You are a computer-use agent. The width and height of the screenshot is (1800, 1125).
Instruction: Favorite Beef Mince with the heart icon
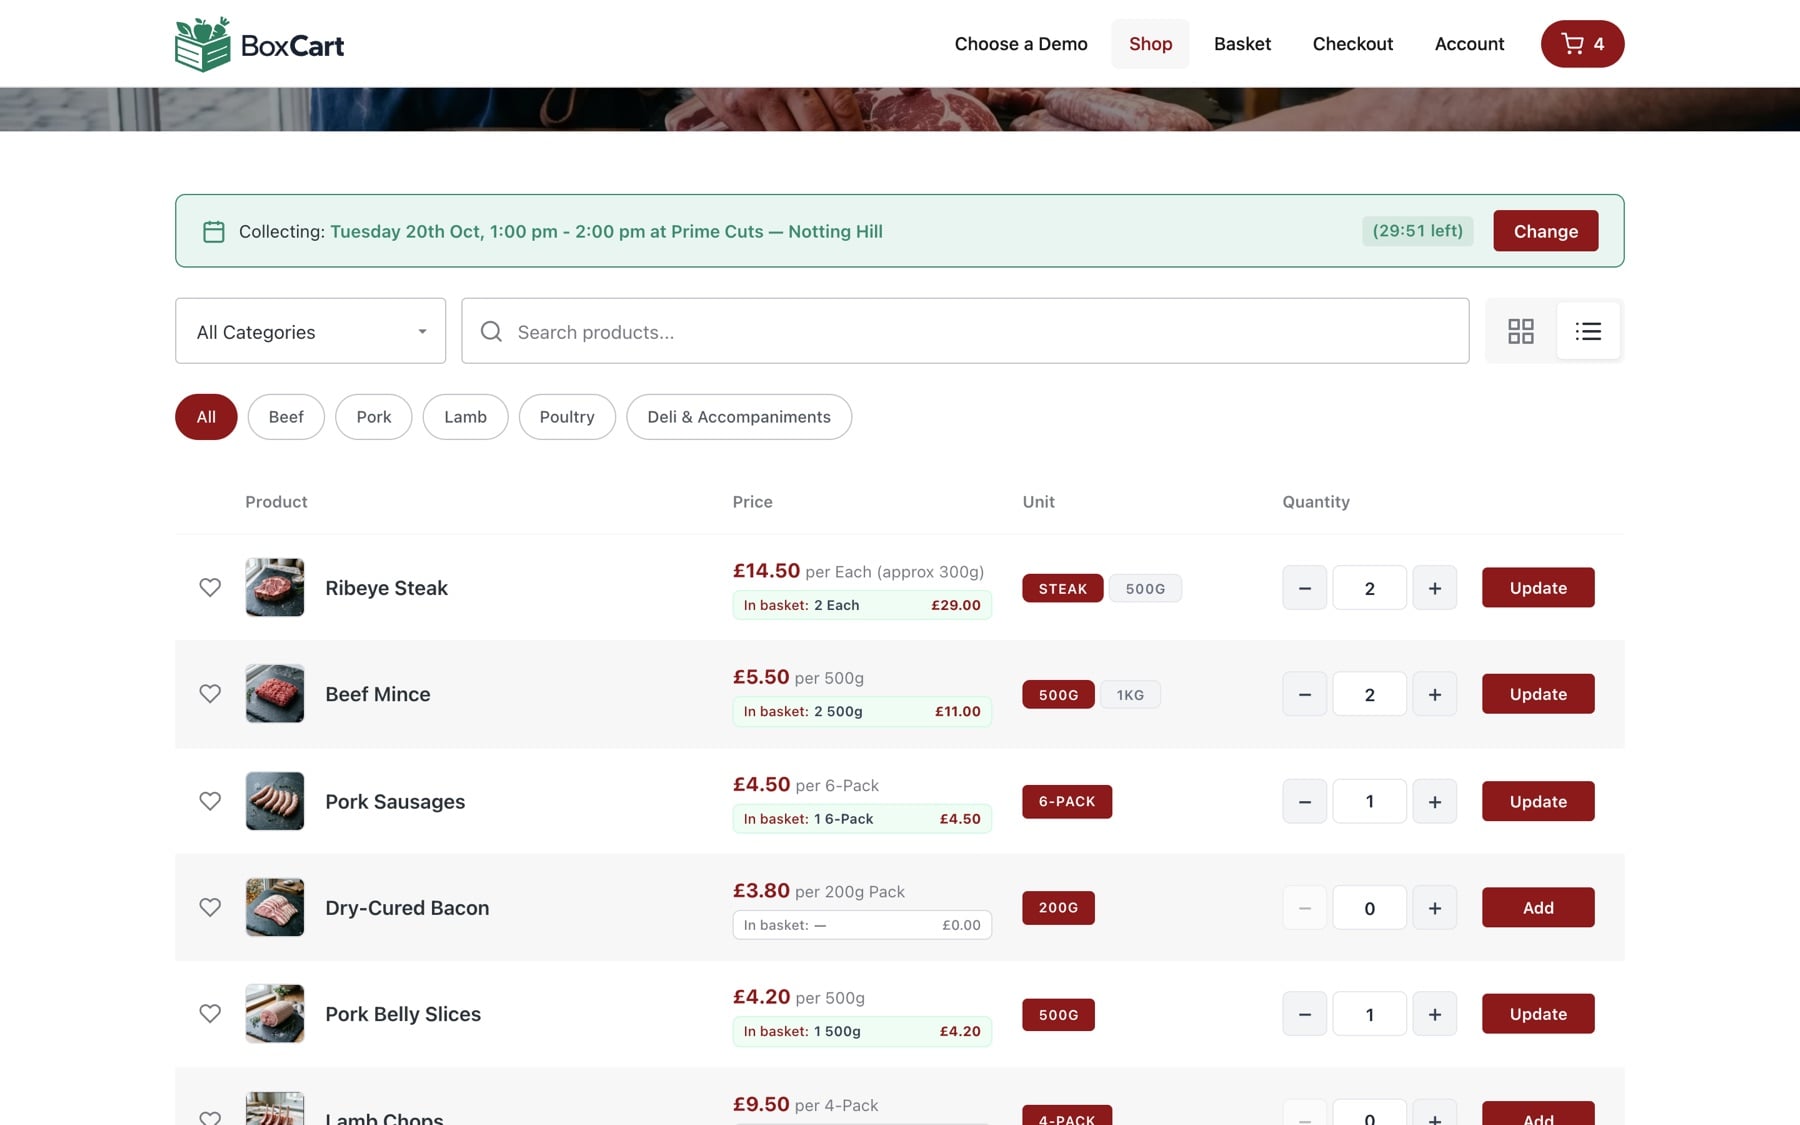210,693
